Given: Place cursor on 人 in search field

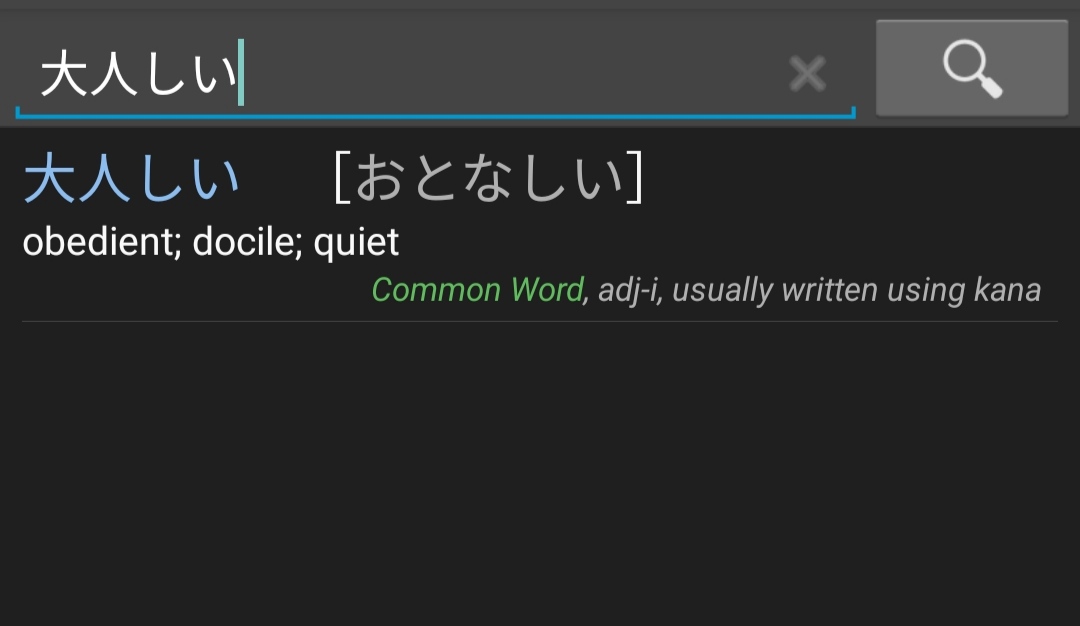Looking at the screenshot, I should [112, 75].
